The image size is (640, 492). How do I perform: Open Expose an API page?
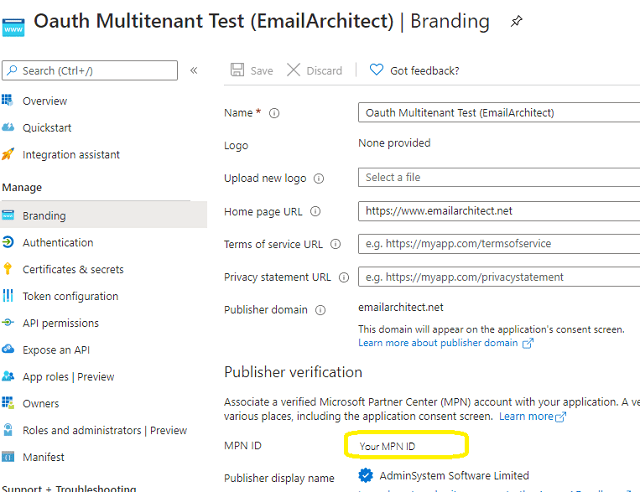pos(56,350)
